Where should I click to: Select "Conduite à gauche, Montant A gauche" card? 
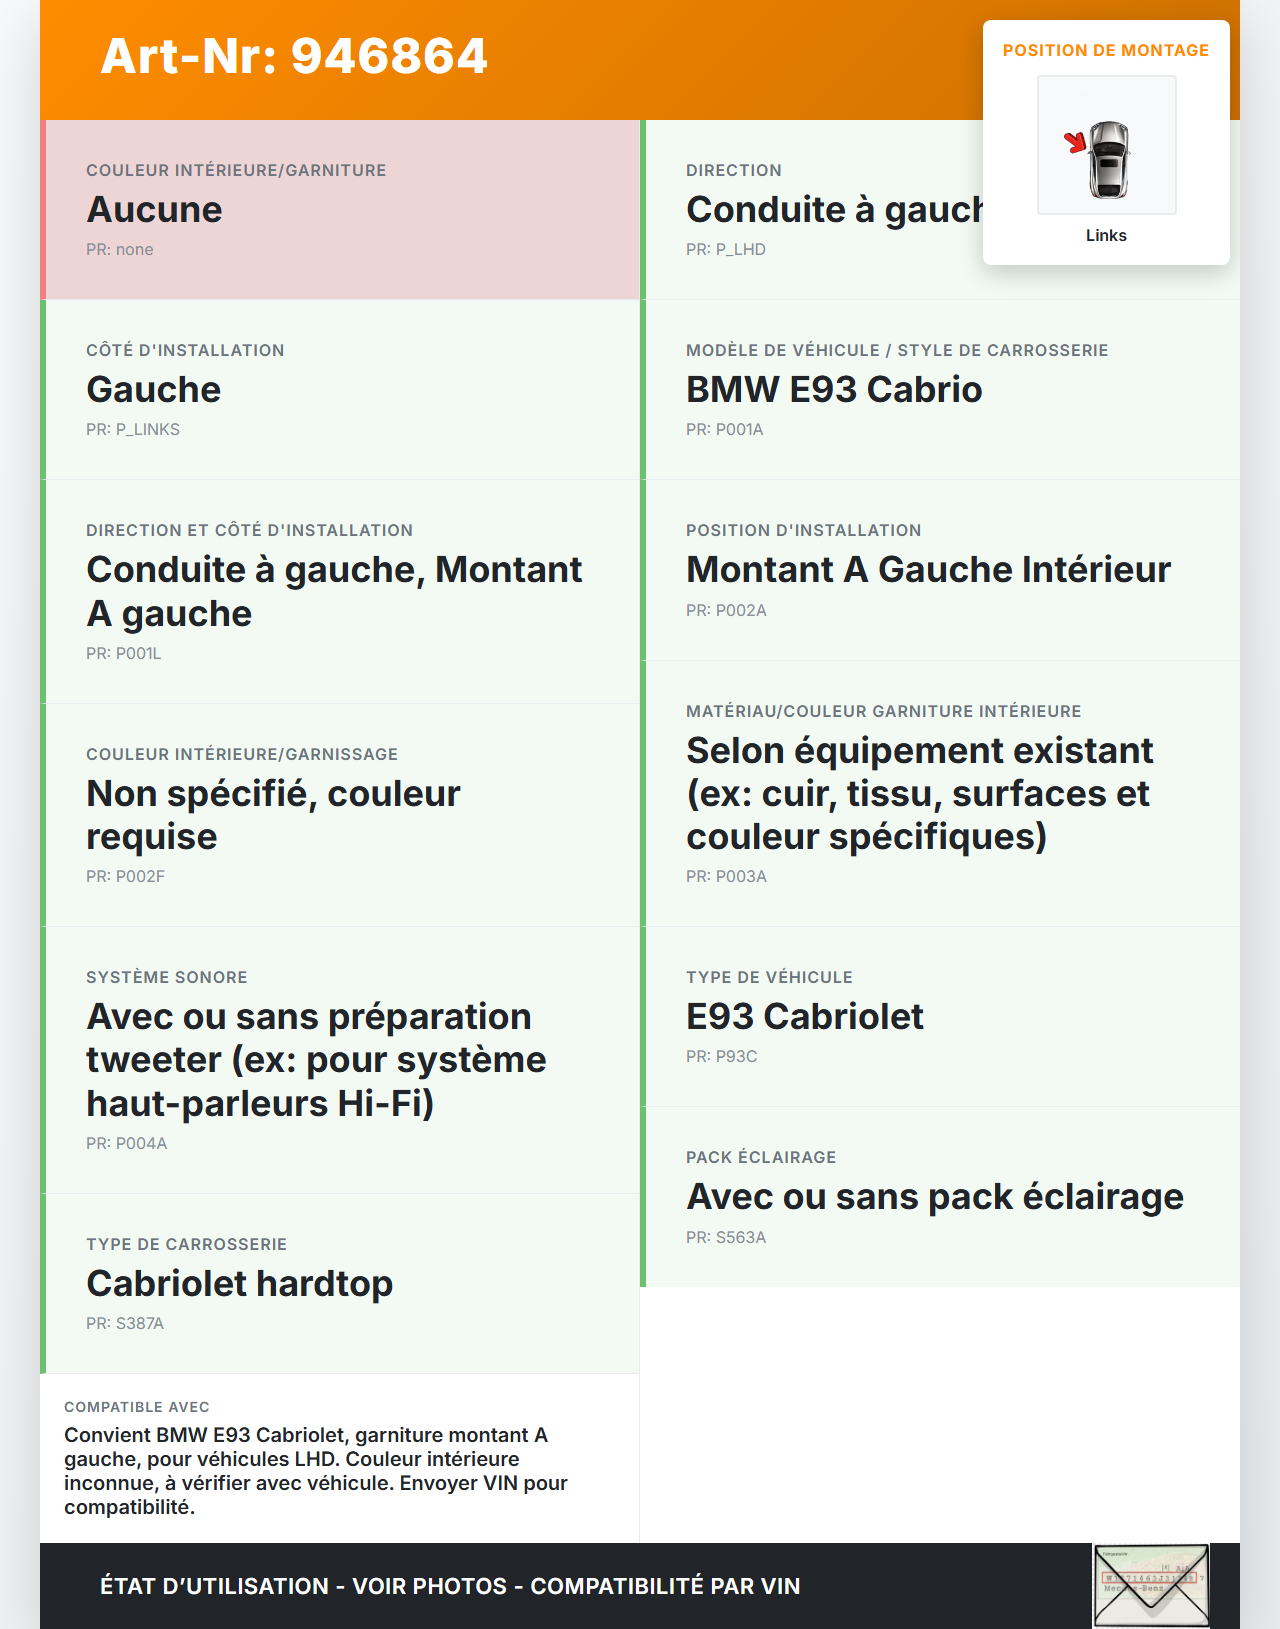[340, 591]
